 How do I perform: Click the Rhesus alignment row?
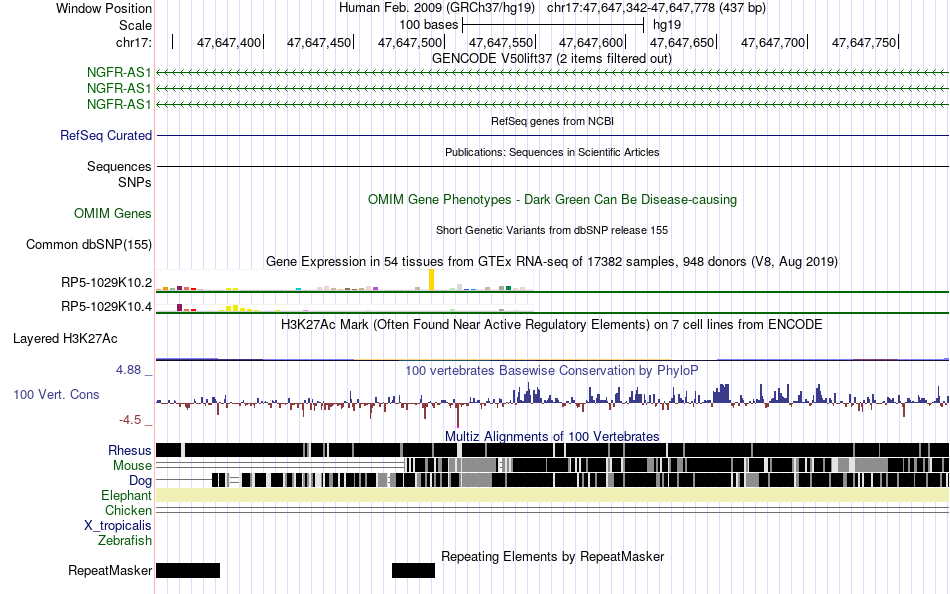point(553,450)
